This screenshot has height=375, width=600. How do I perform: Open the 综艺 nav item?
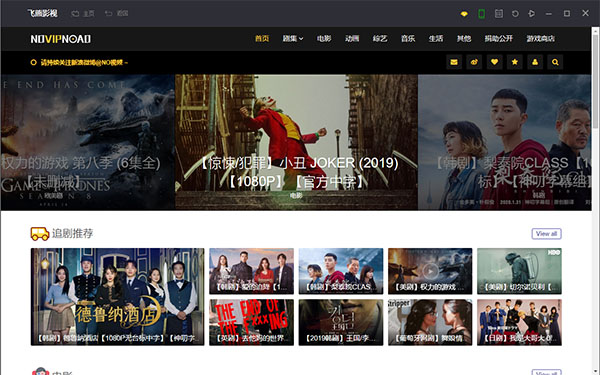click(x=380, y=39)
